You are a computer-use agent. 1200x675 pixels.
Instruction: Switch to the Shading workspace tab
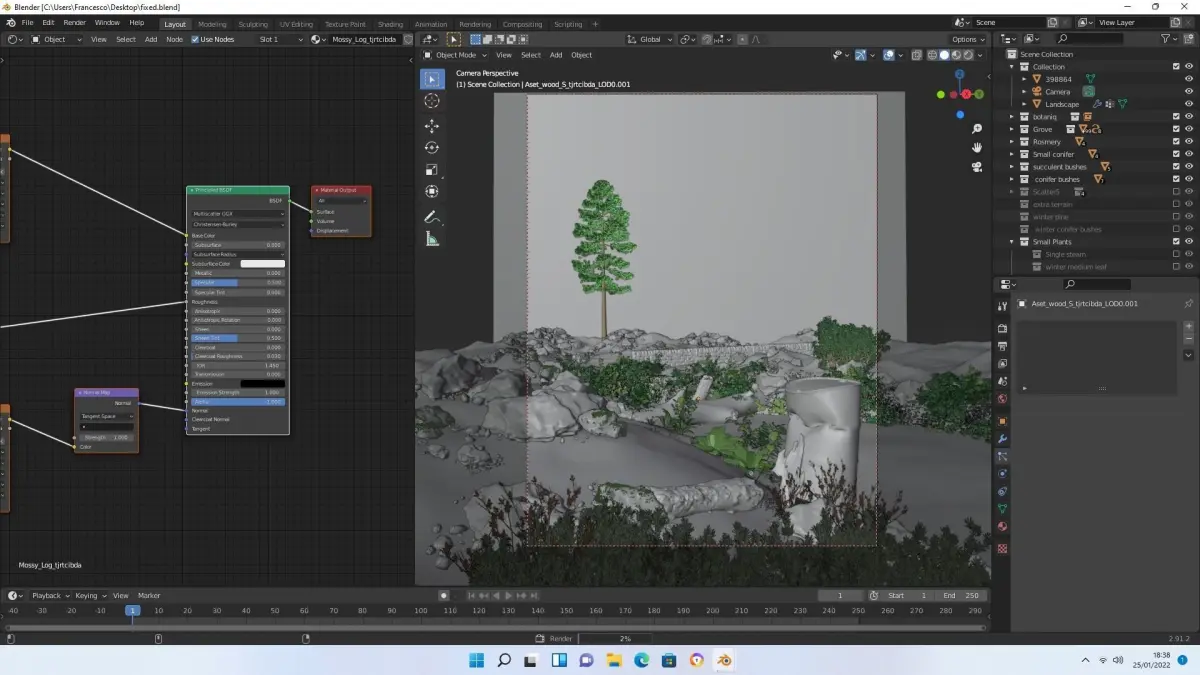(390, 24)
